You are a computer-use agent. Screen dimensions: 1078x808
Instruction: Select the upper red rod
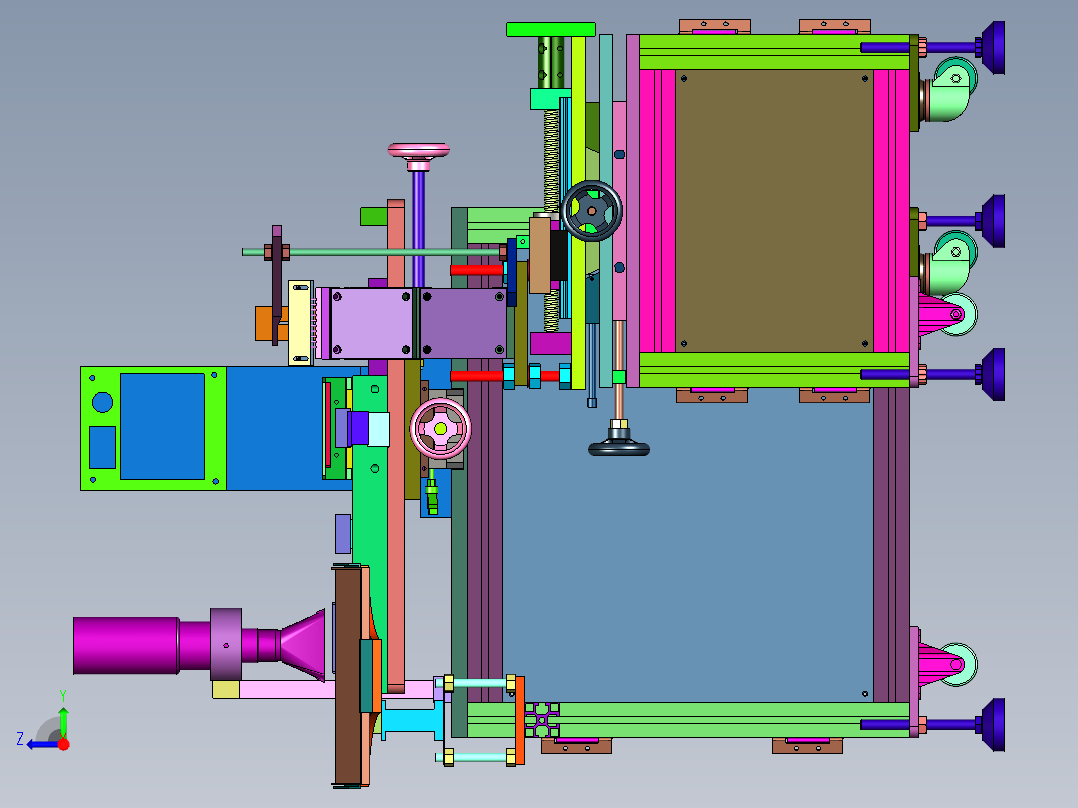pyautogui.click(x=476, y=270)
